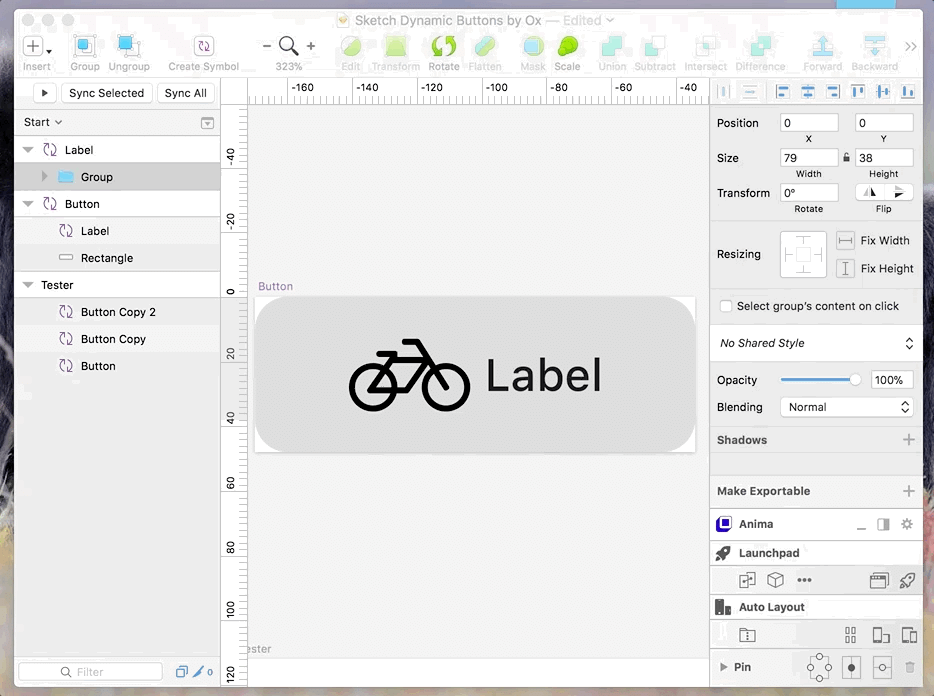Align layers to top edge

click(858, 92)
